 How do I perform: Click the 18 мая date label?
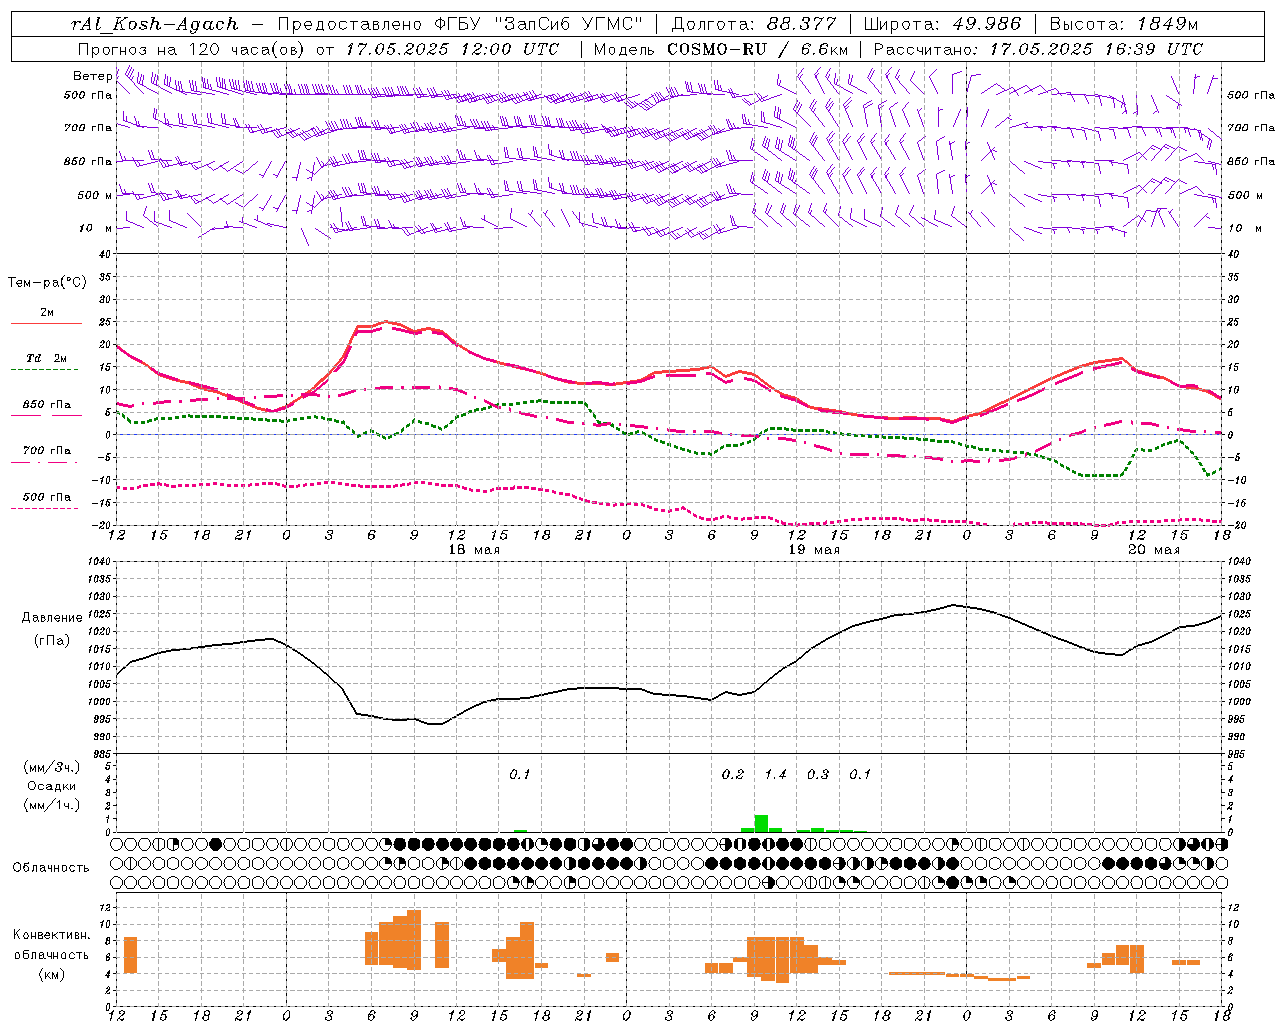[x=474, y=550]
